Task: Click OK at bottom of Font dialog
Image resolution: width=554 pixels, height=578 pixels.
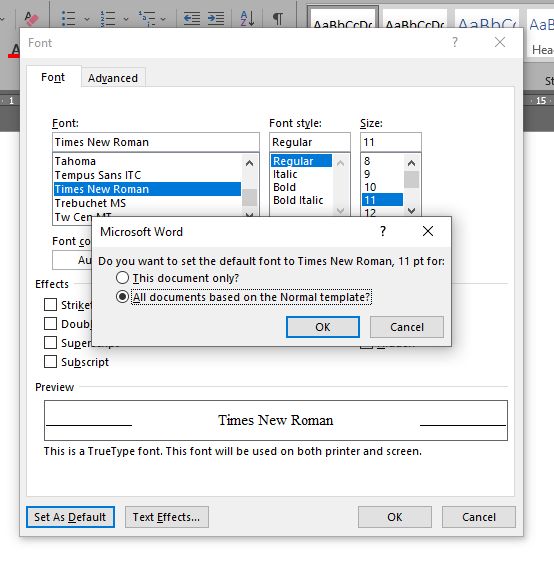Action: click(x=395, y=517)
